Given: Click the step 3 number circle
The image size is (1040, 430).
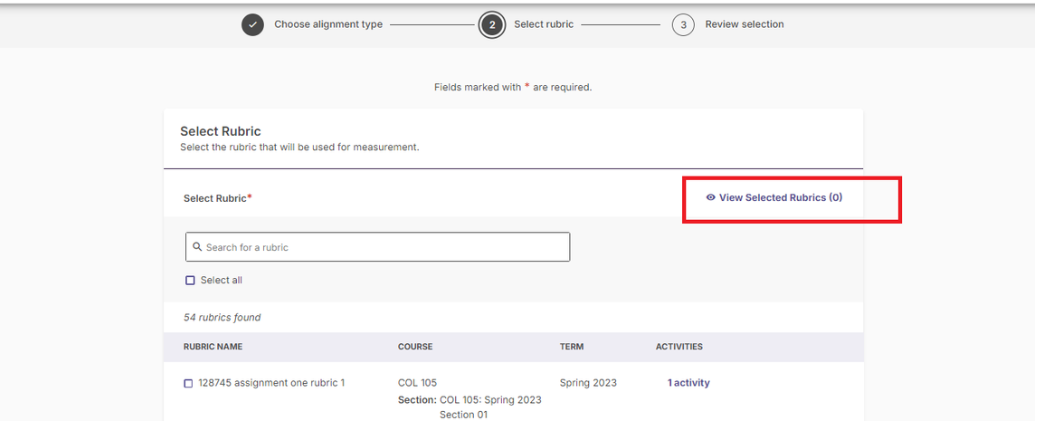Looking at the screenshot, I should [x=683, y=25].
